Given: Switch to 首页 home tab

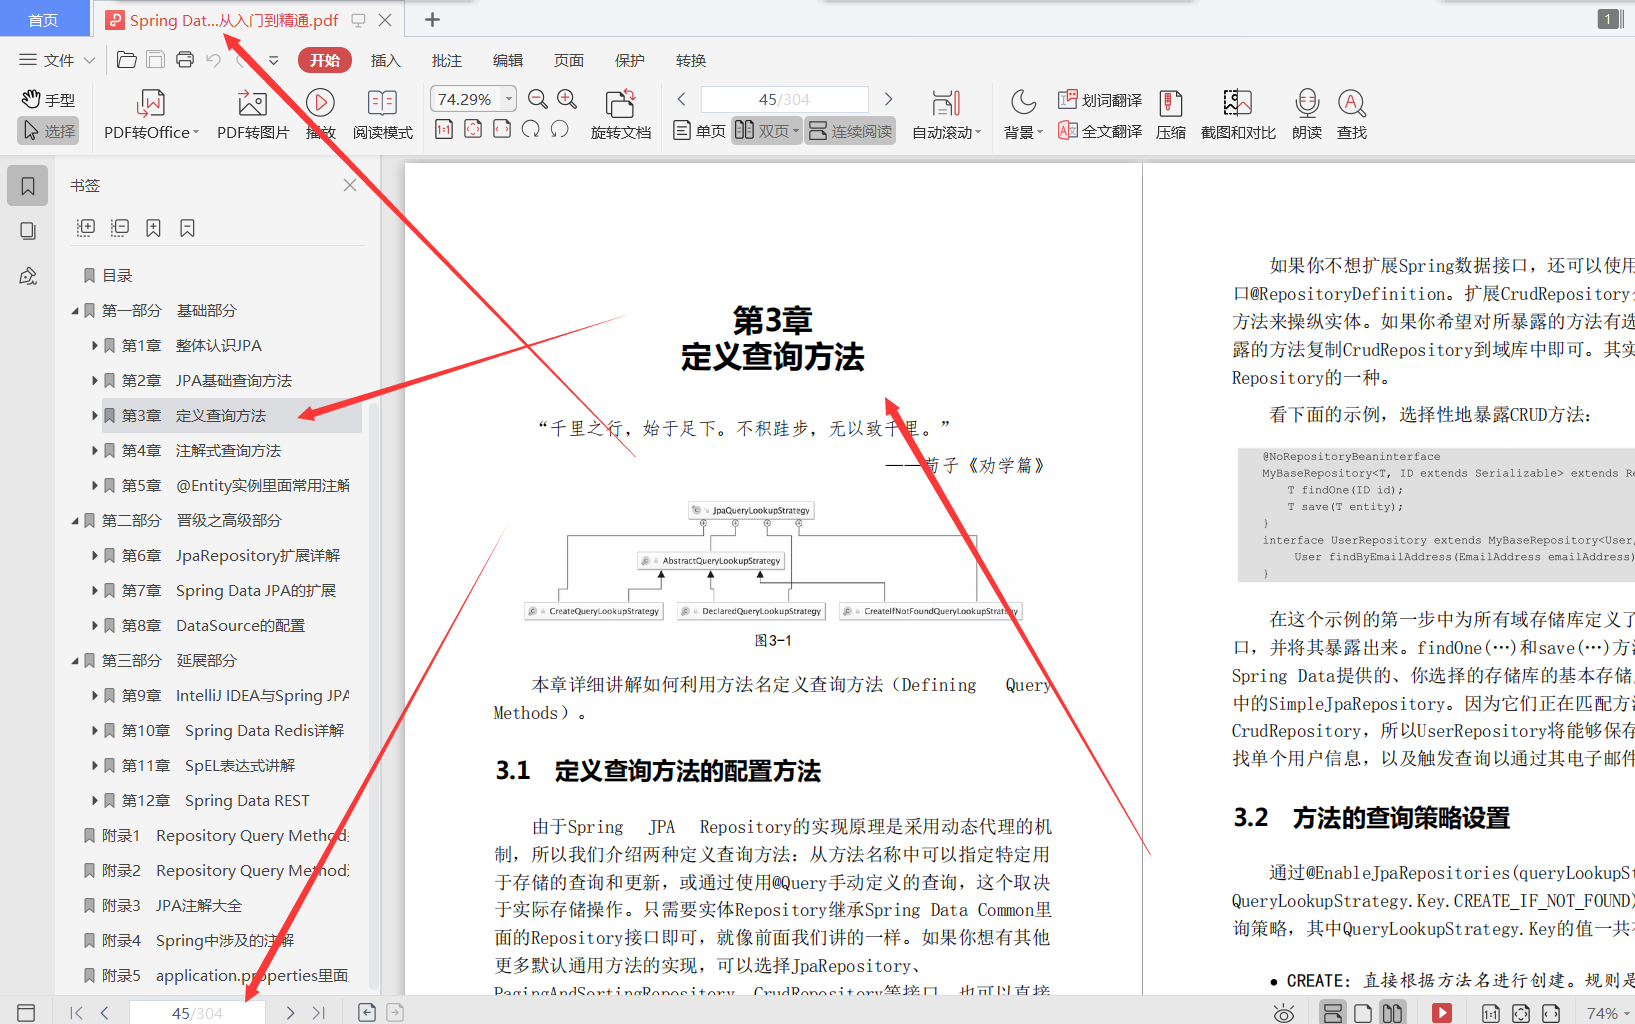Looking at the screenshot, I should 44,20.
